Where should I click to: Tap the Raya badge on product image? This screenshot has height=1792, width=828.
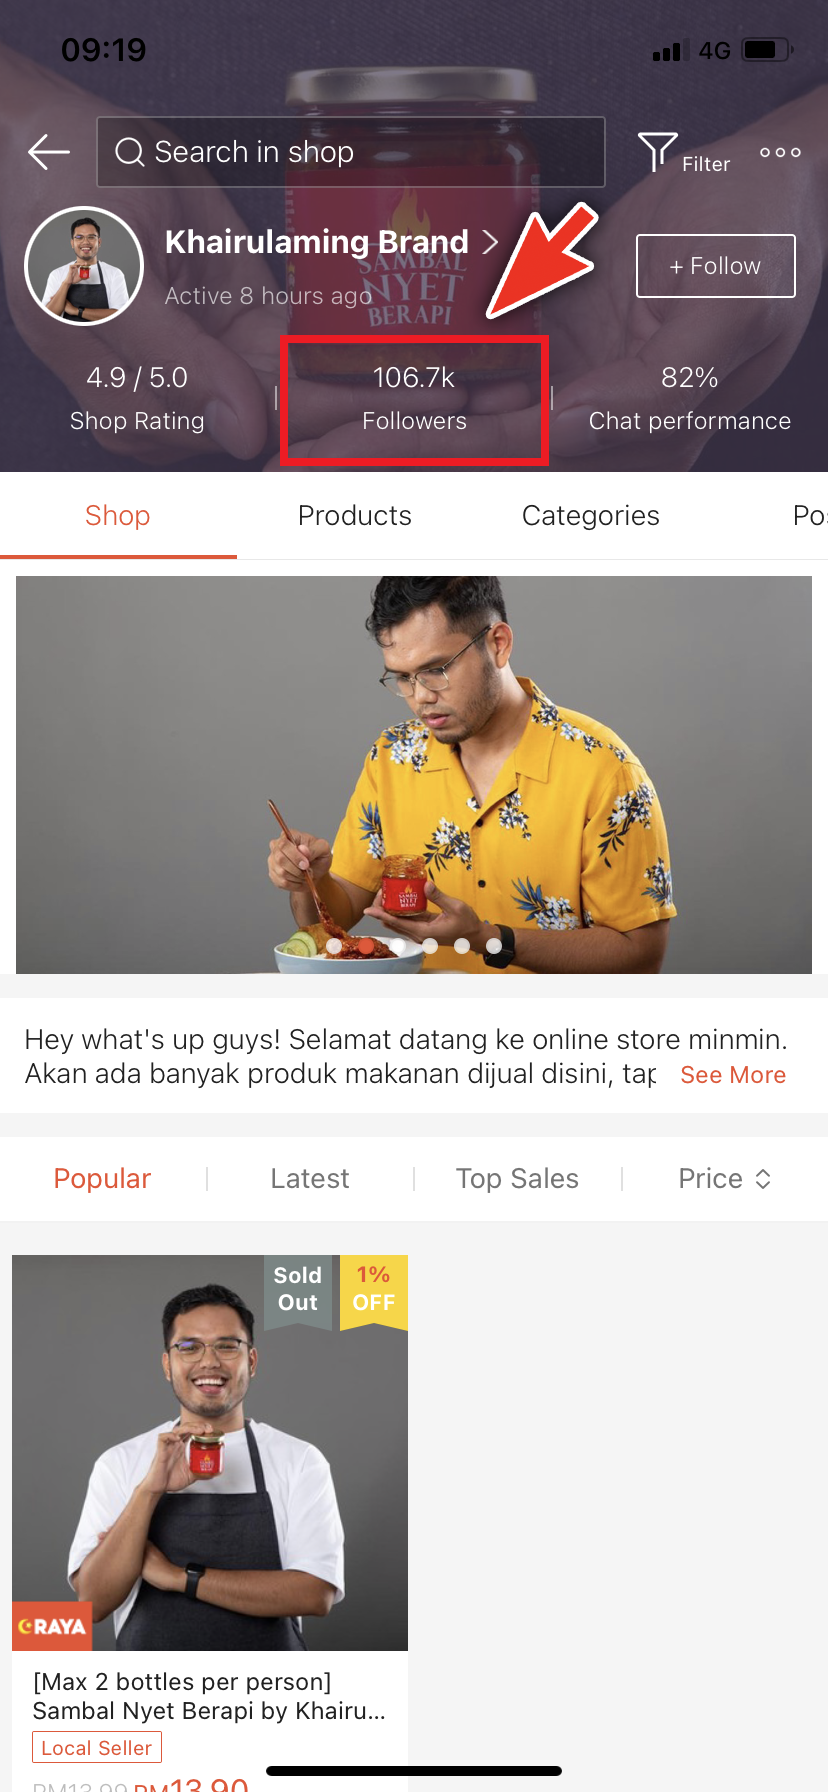[52, 1626]
